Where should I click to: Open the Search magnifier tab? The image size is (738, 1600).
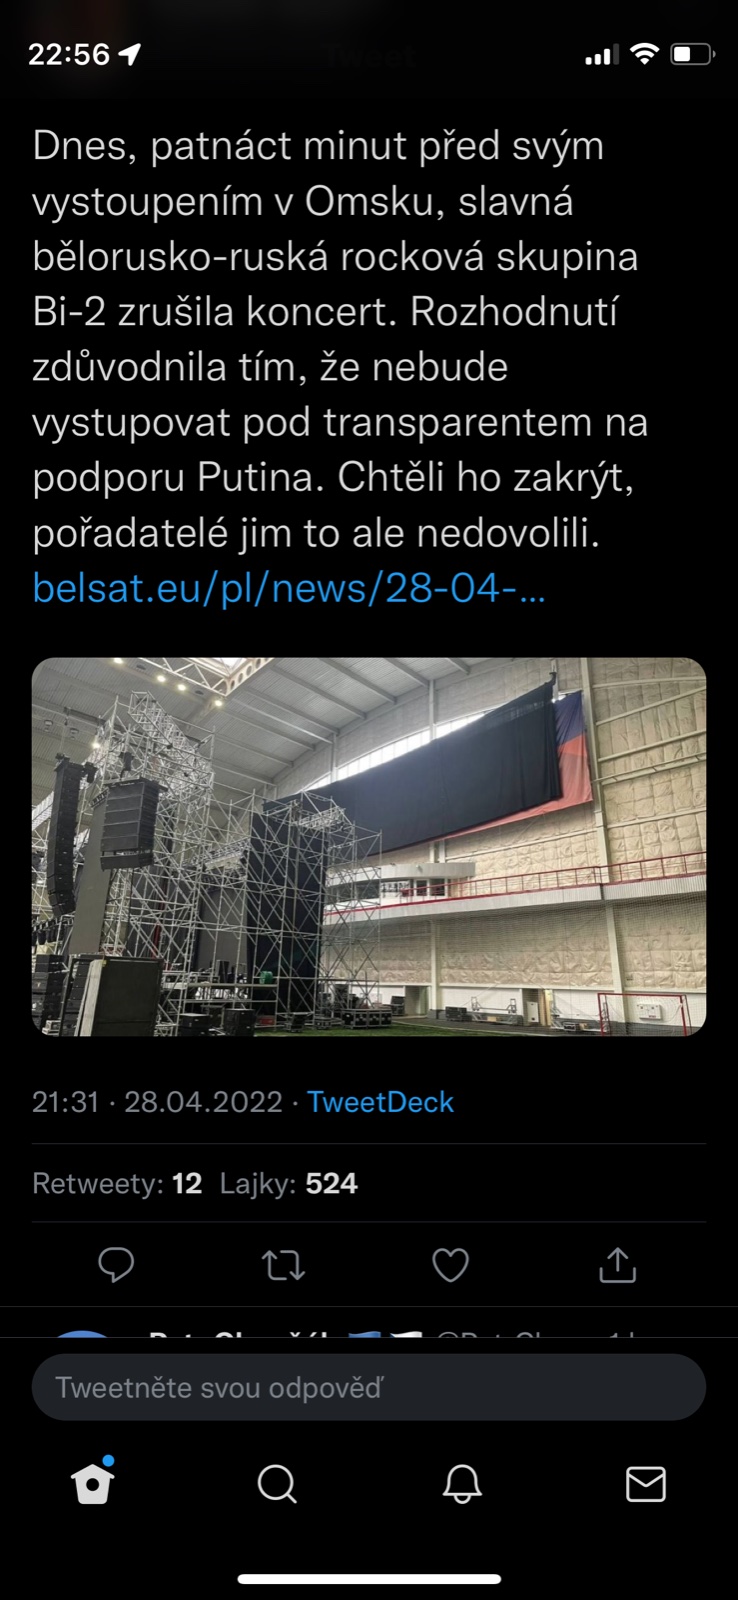point(277,1484)
